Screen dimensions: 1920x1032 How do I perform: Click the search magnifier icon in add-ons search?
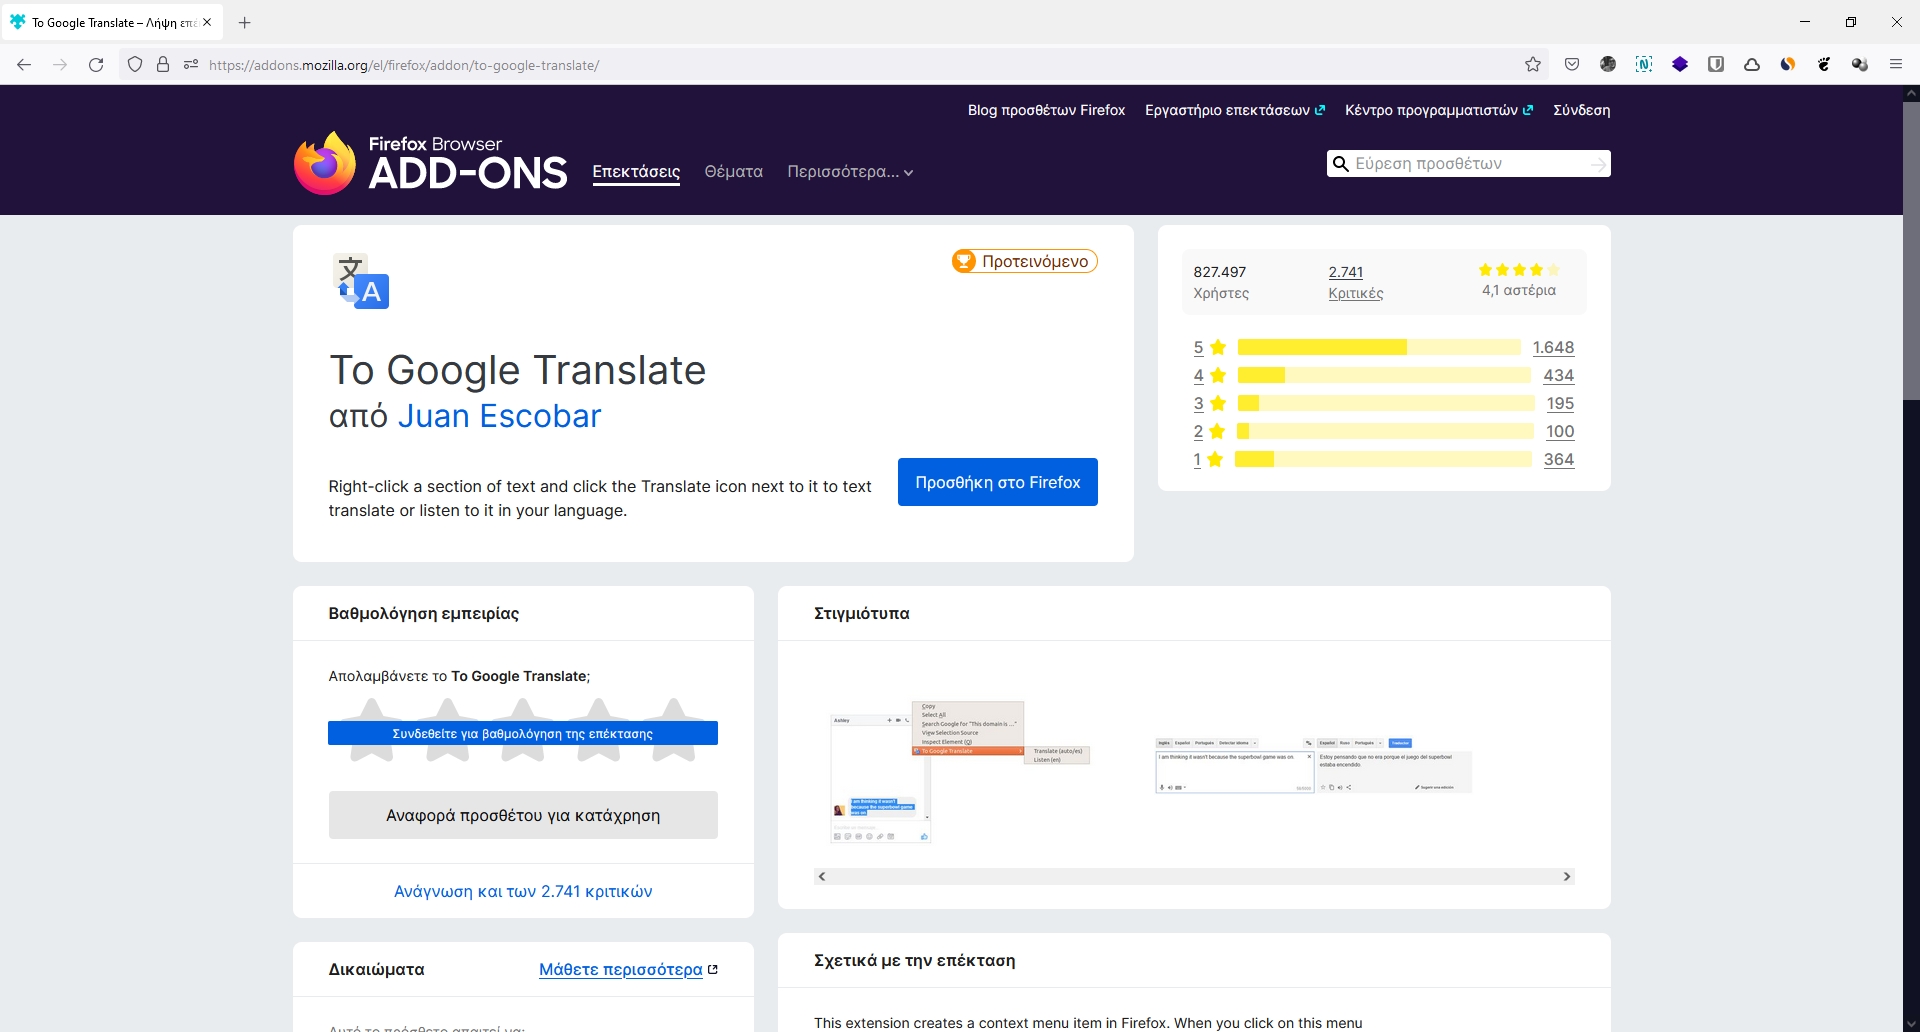(x=1341, y=164)
